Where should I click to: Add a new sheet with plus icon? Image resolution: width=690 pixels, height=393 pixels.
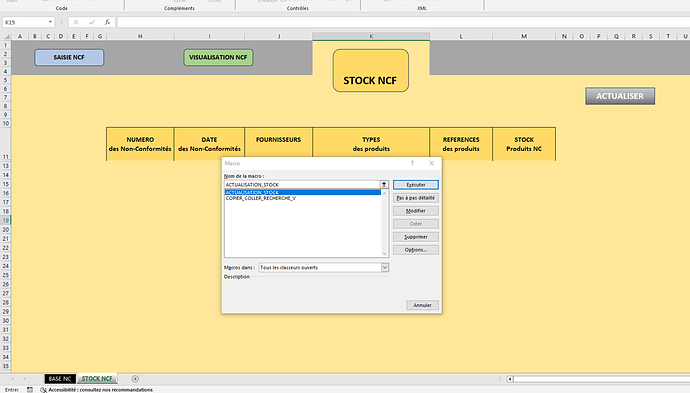point(135,378)
